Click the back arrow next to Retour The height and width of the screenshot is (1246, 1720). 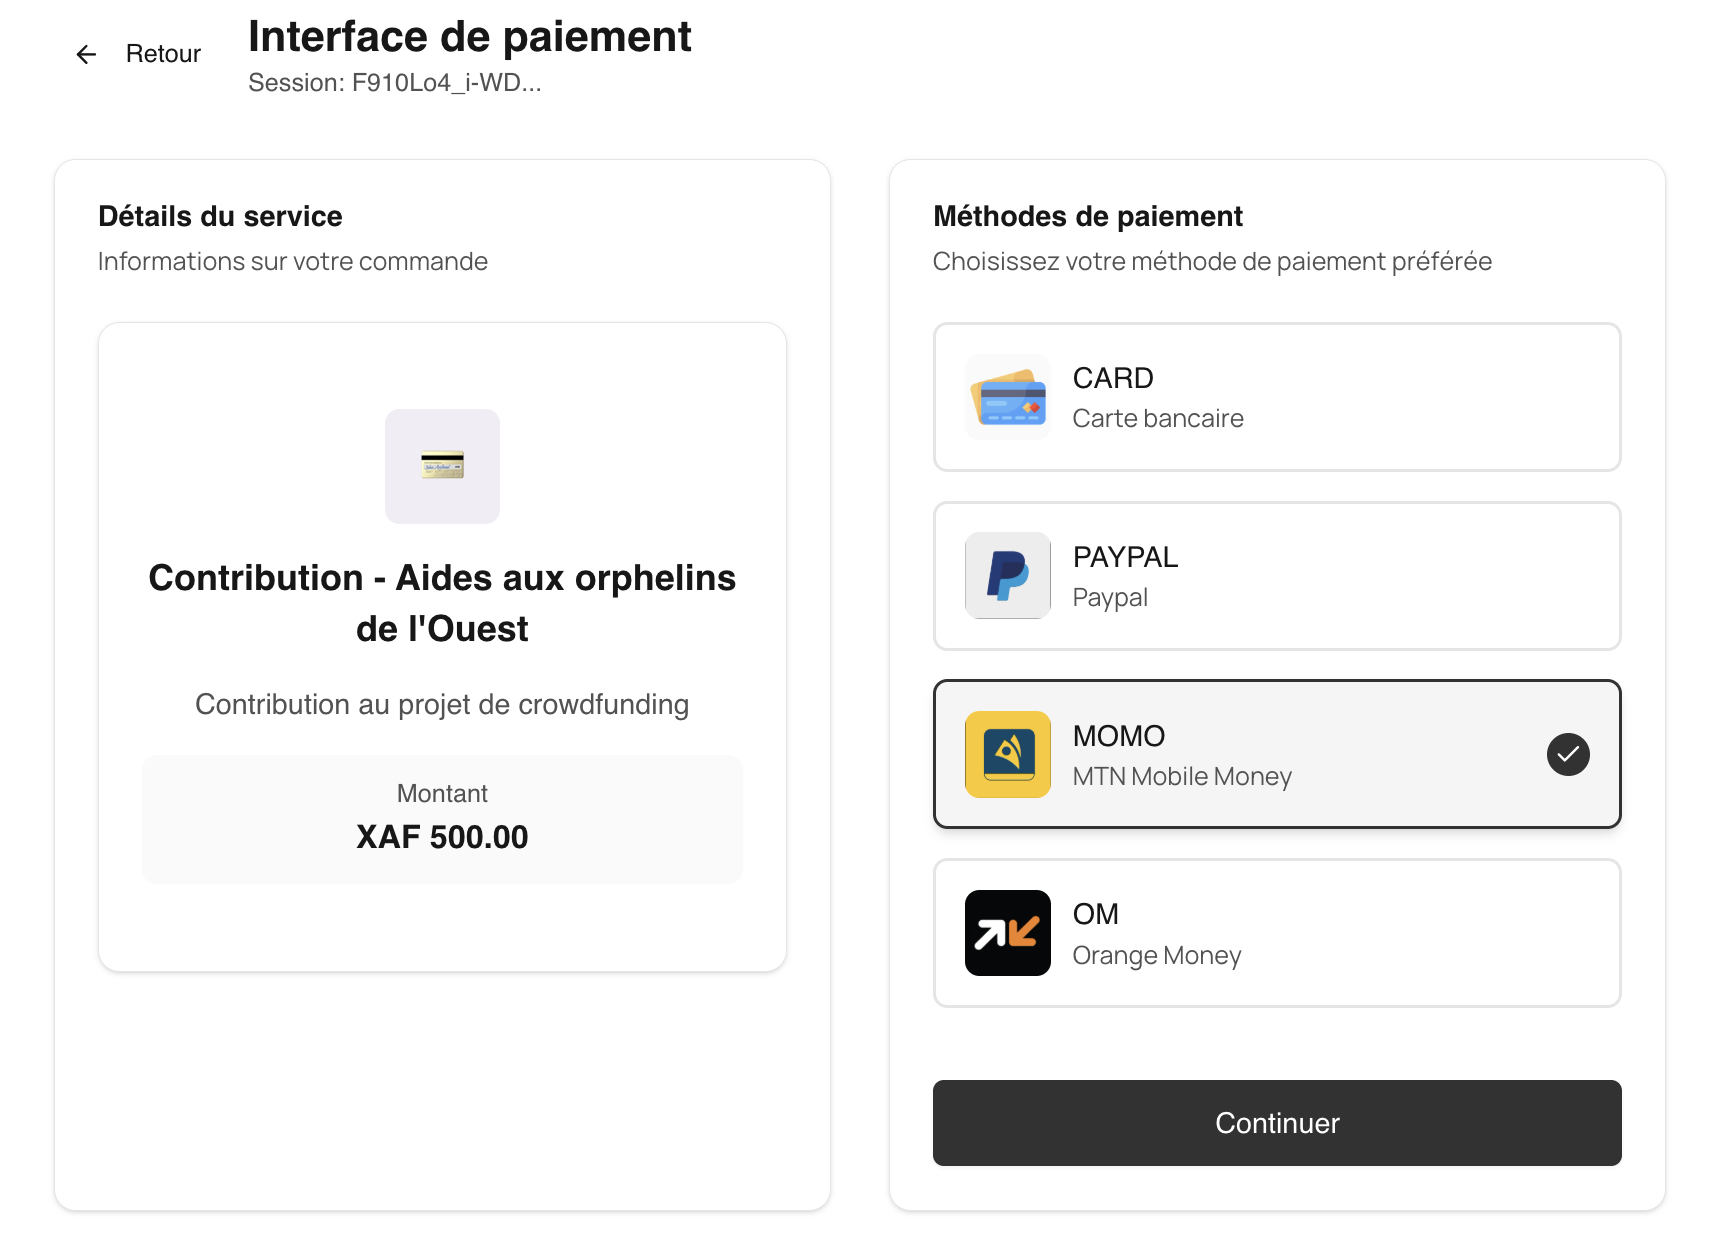click(x=86, y=53)
